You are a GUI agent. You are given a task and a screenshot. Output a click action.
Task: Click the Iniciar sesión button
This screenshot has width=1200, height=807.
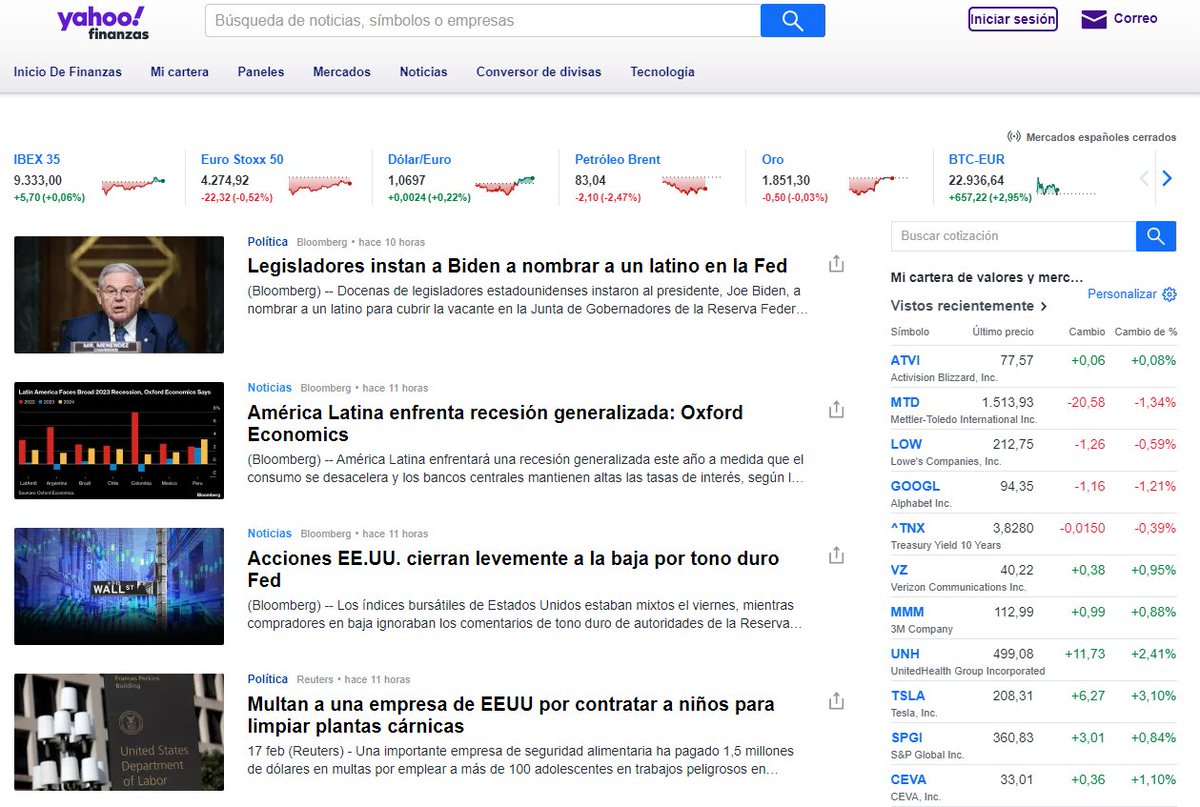coord(1013,19)
